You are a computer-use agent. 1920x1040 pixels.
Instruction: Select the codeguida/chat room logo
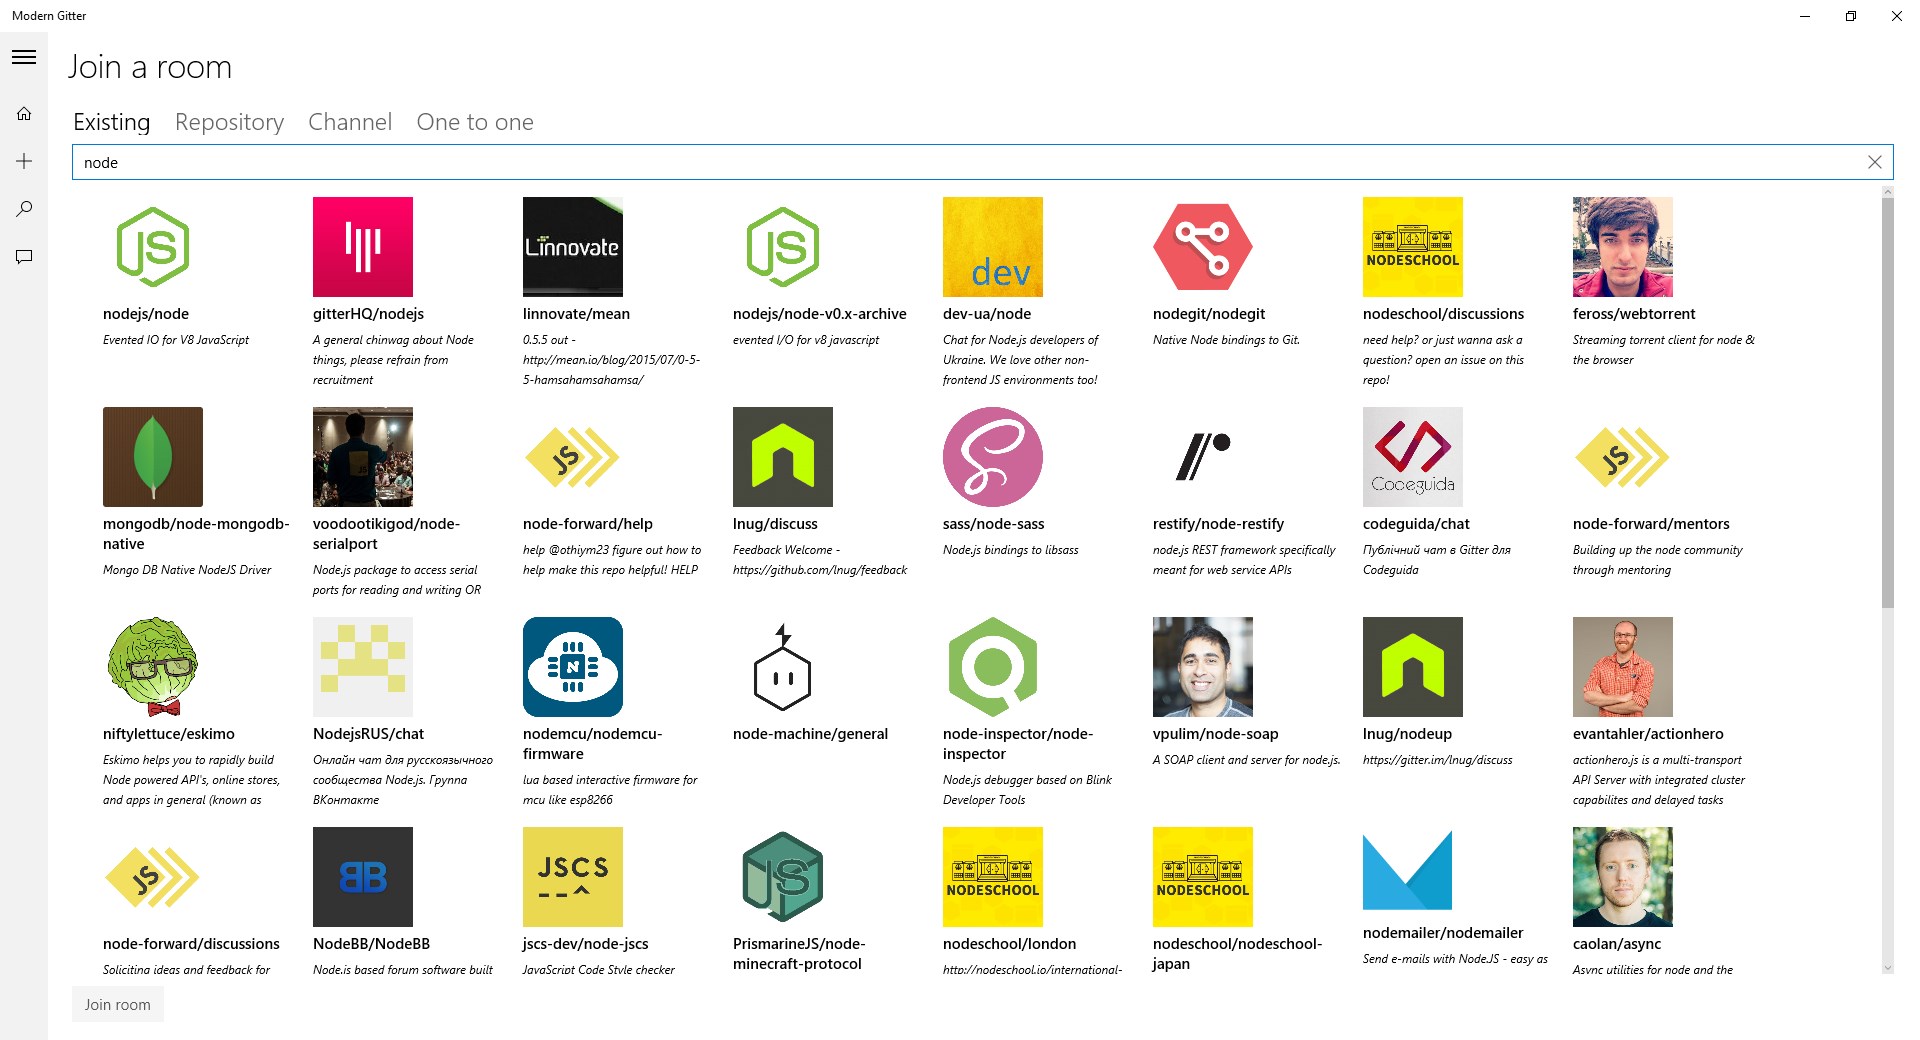(x=1413, y=457)
